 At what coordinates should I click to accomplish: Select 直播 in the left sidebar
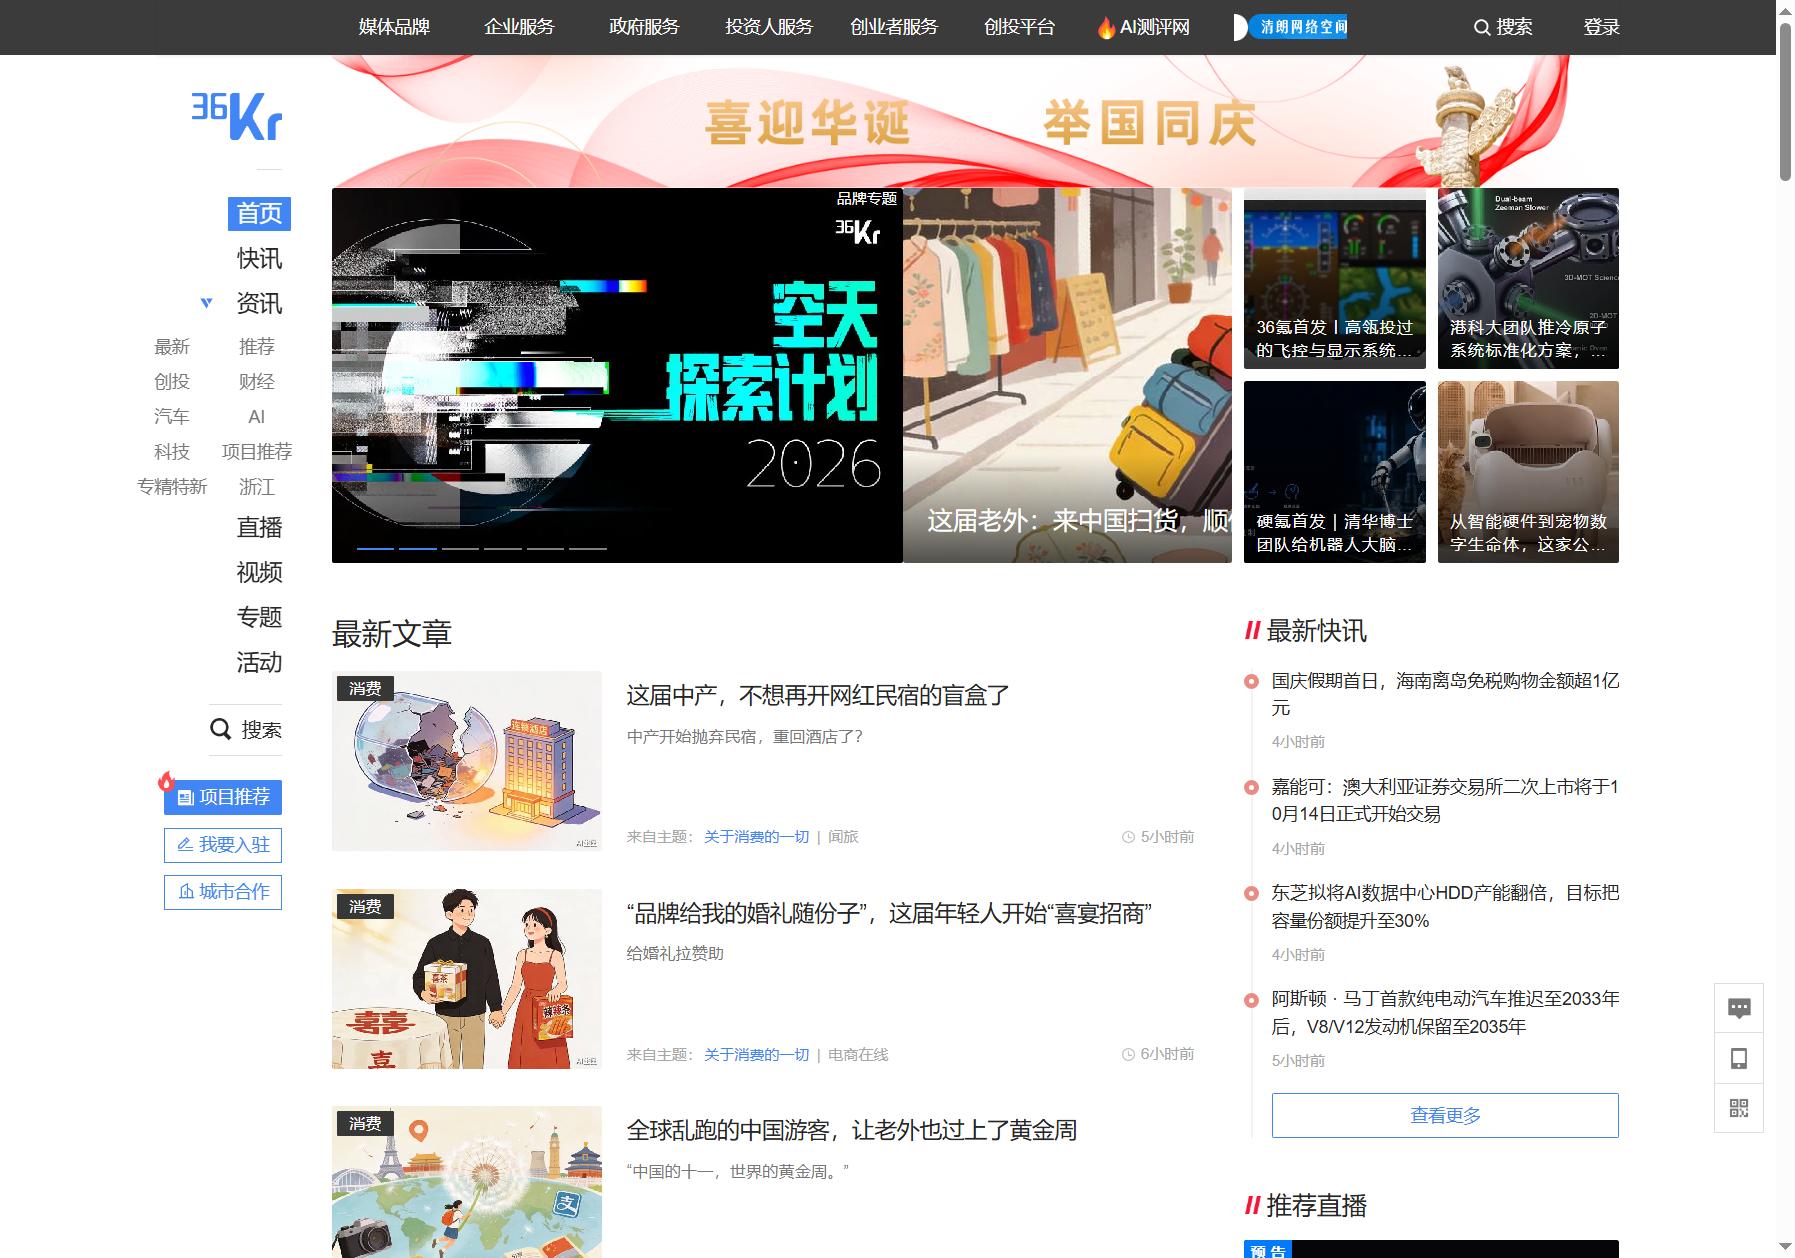[x=259, y=527]
